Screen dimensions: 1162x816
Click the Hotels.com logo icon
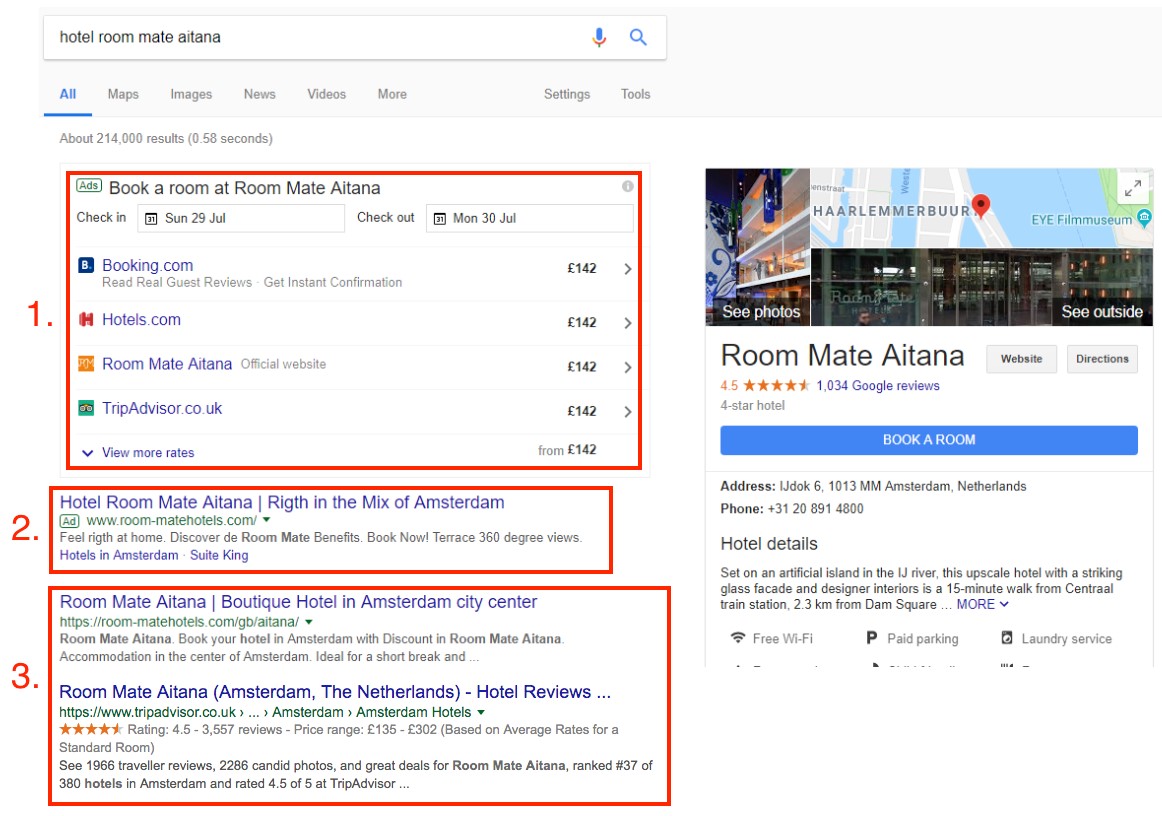[x=86, y=319]
